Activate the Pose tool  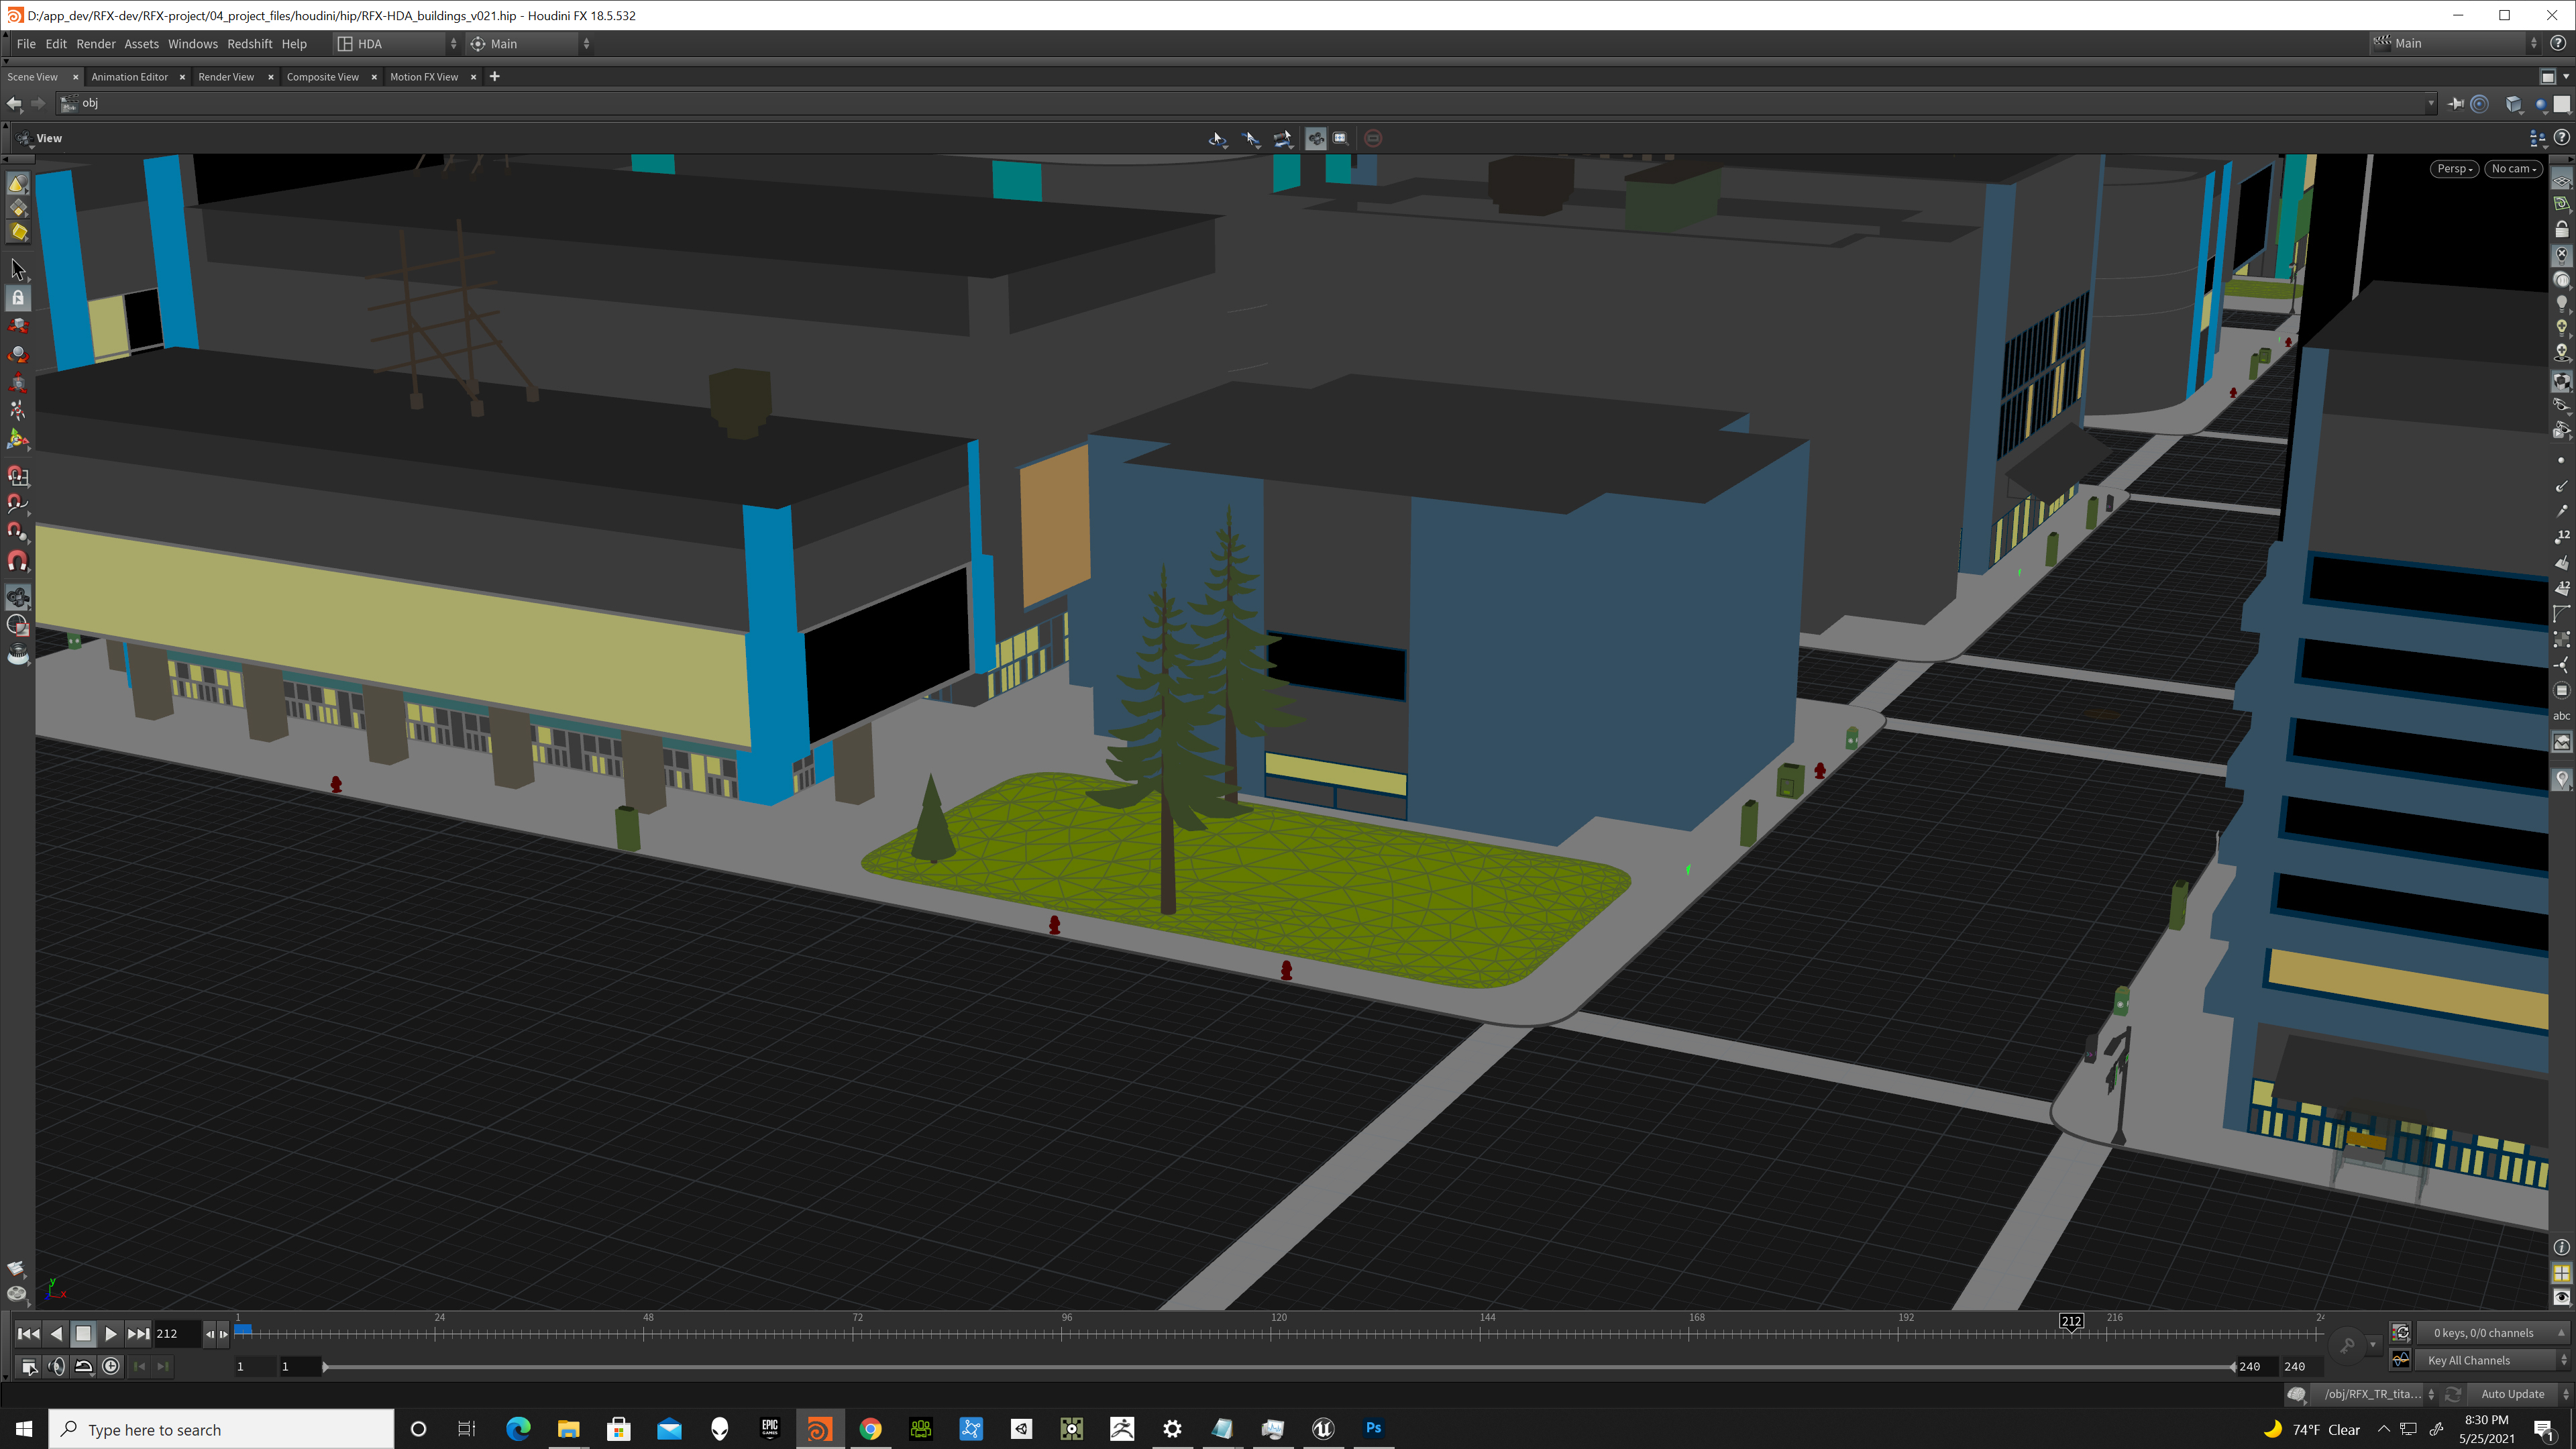pos(18,410)
